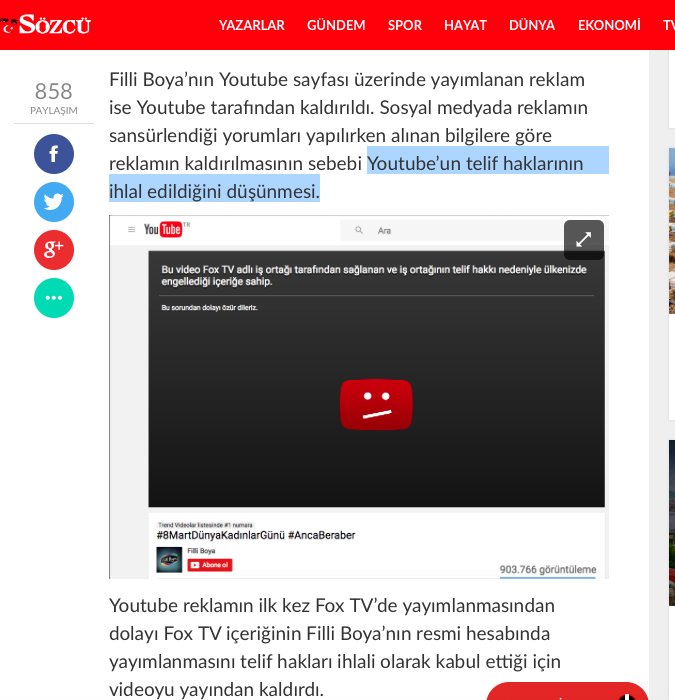Image resolution: width=675 pixels, height=700 pixels.
Task: Expand the YouTube screenshot image fullscreen
Action: click(583, 240)
